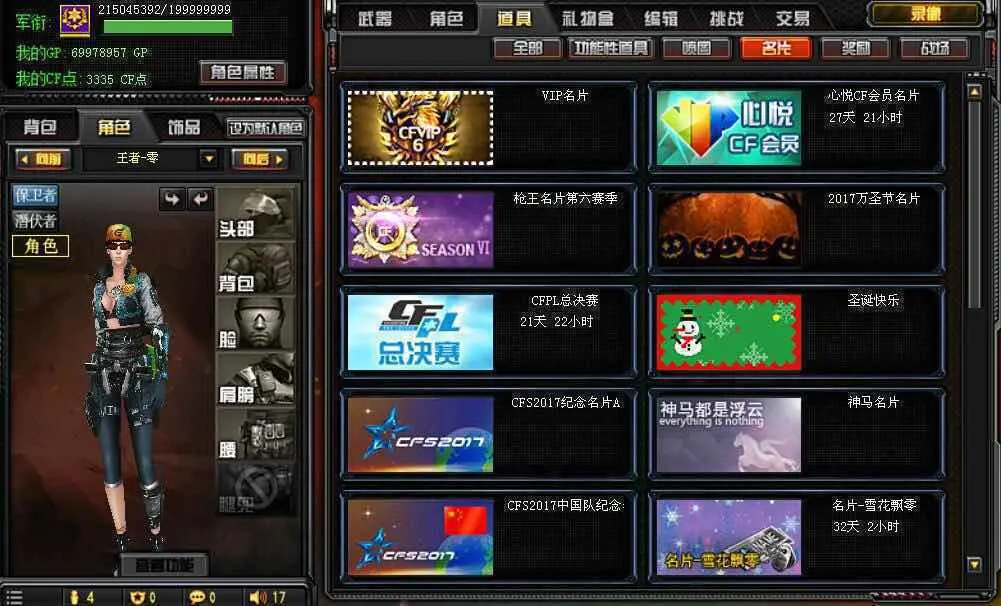This screenshot has width=1001, height=606.
Task: Open the 脸 face equipment slot
Action: [x=256, y=323]
